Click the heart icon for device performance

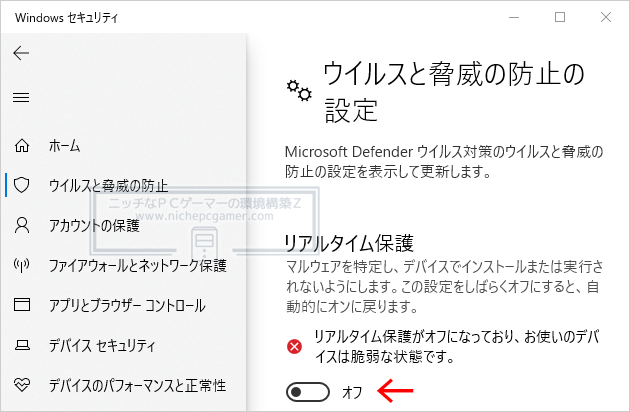pyautogui.click(x=22, y=385)
